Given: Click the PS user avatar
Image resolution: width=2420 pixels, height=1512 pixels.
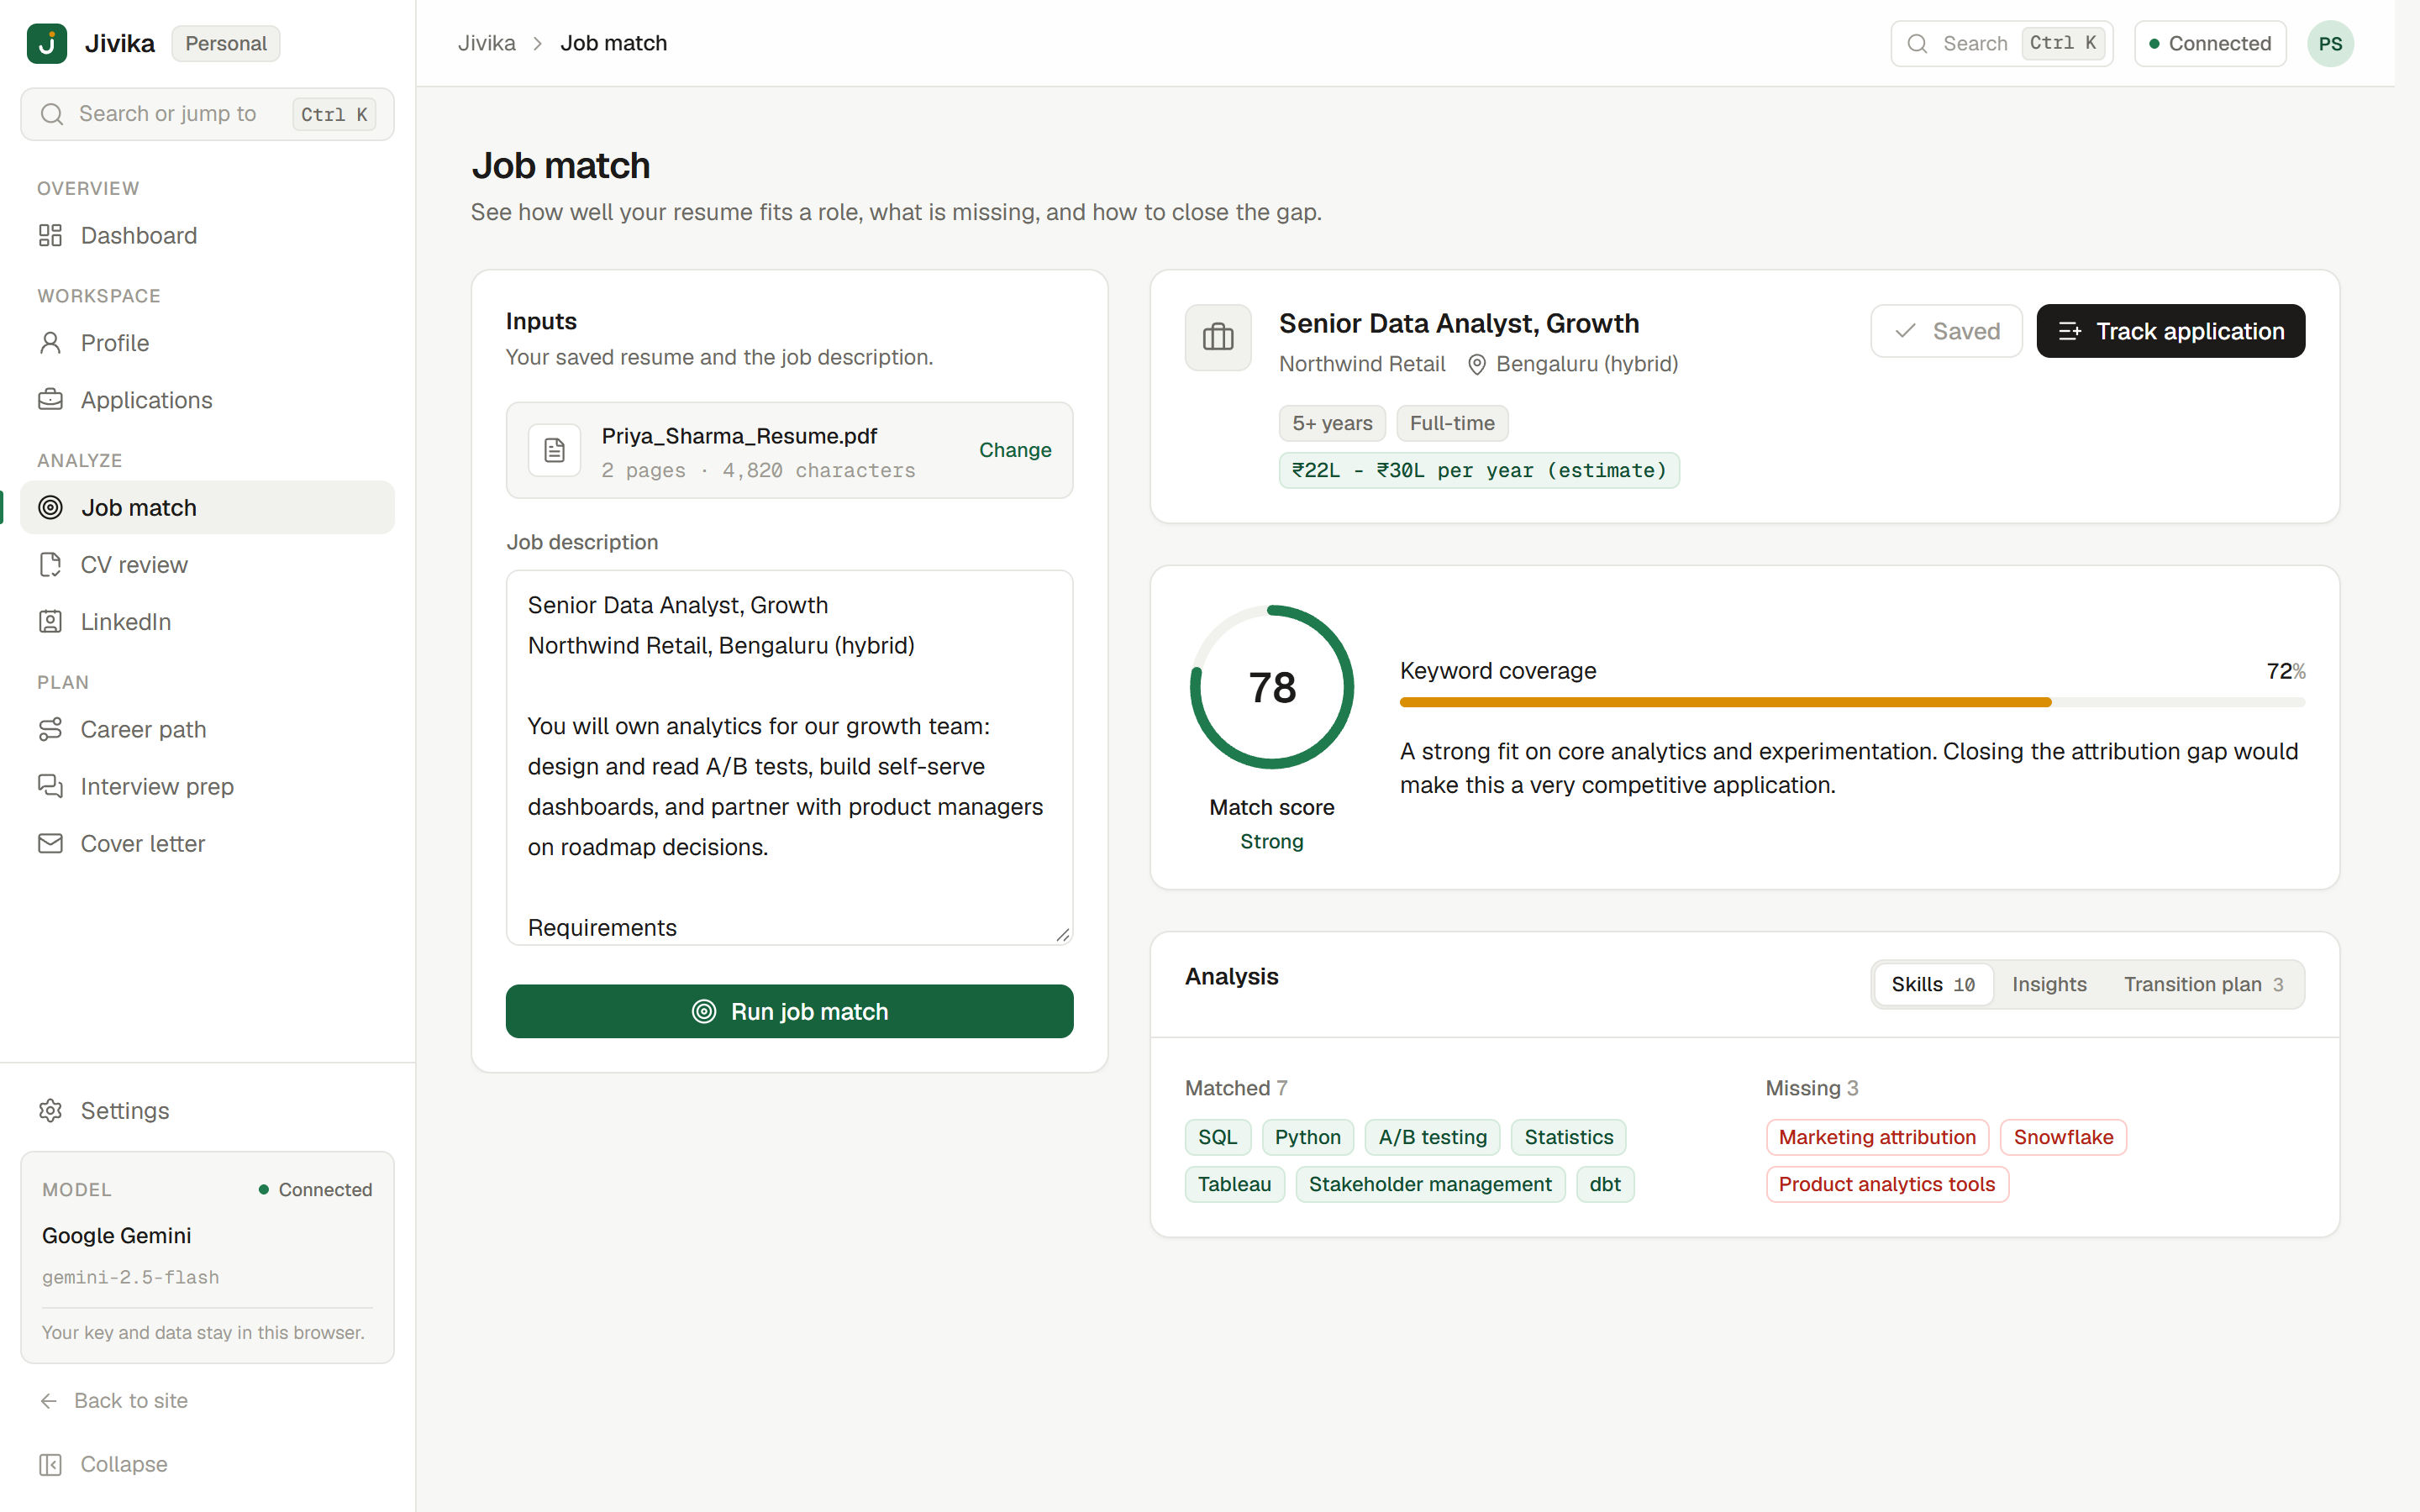Looking at the screenshot, I should pyautogui.click(x=2330, y=43).
